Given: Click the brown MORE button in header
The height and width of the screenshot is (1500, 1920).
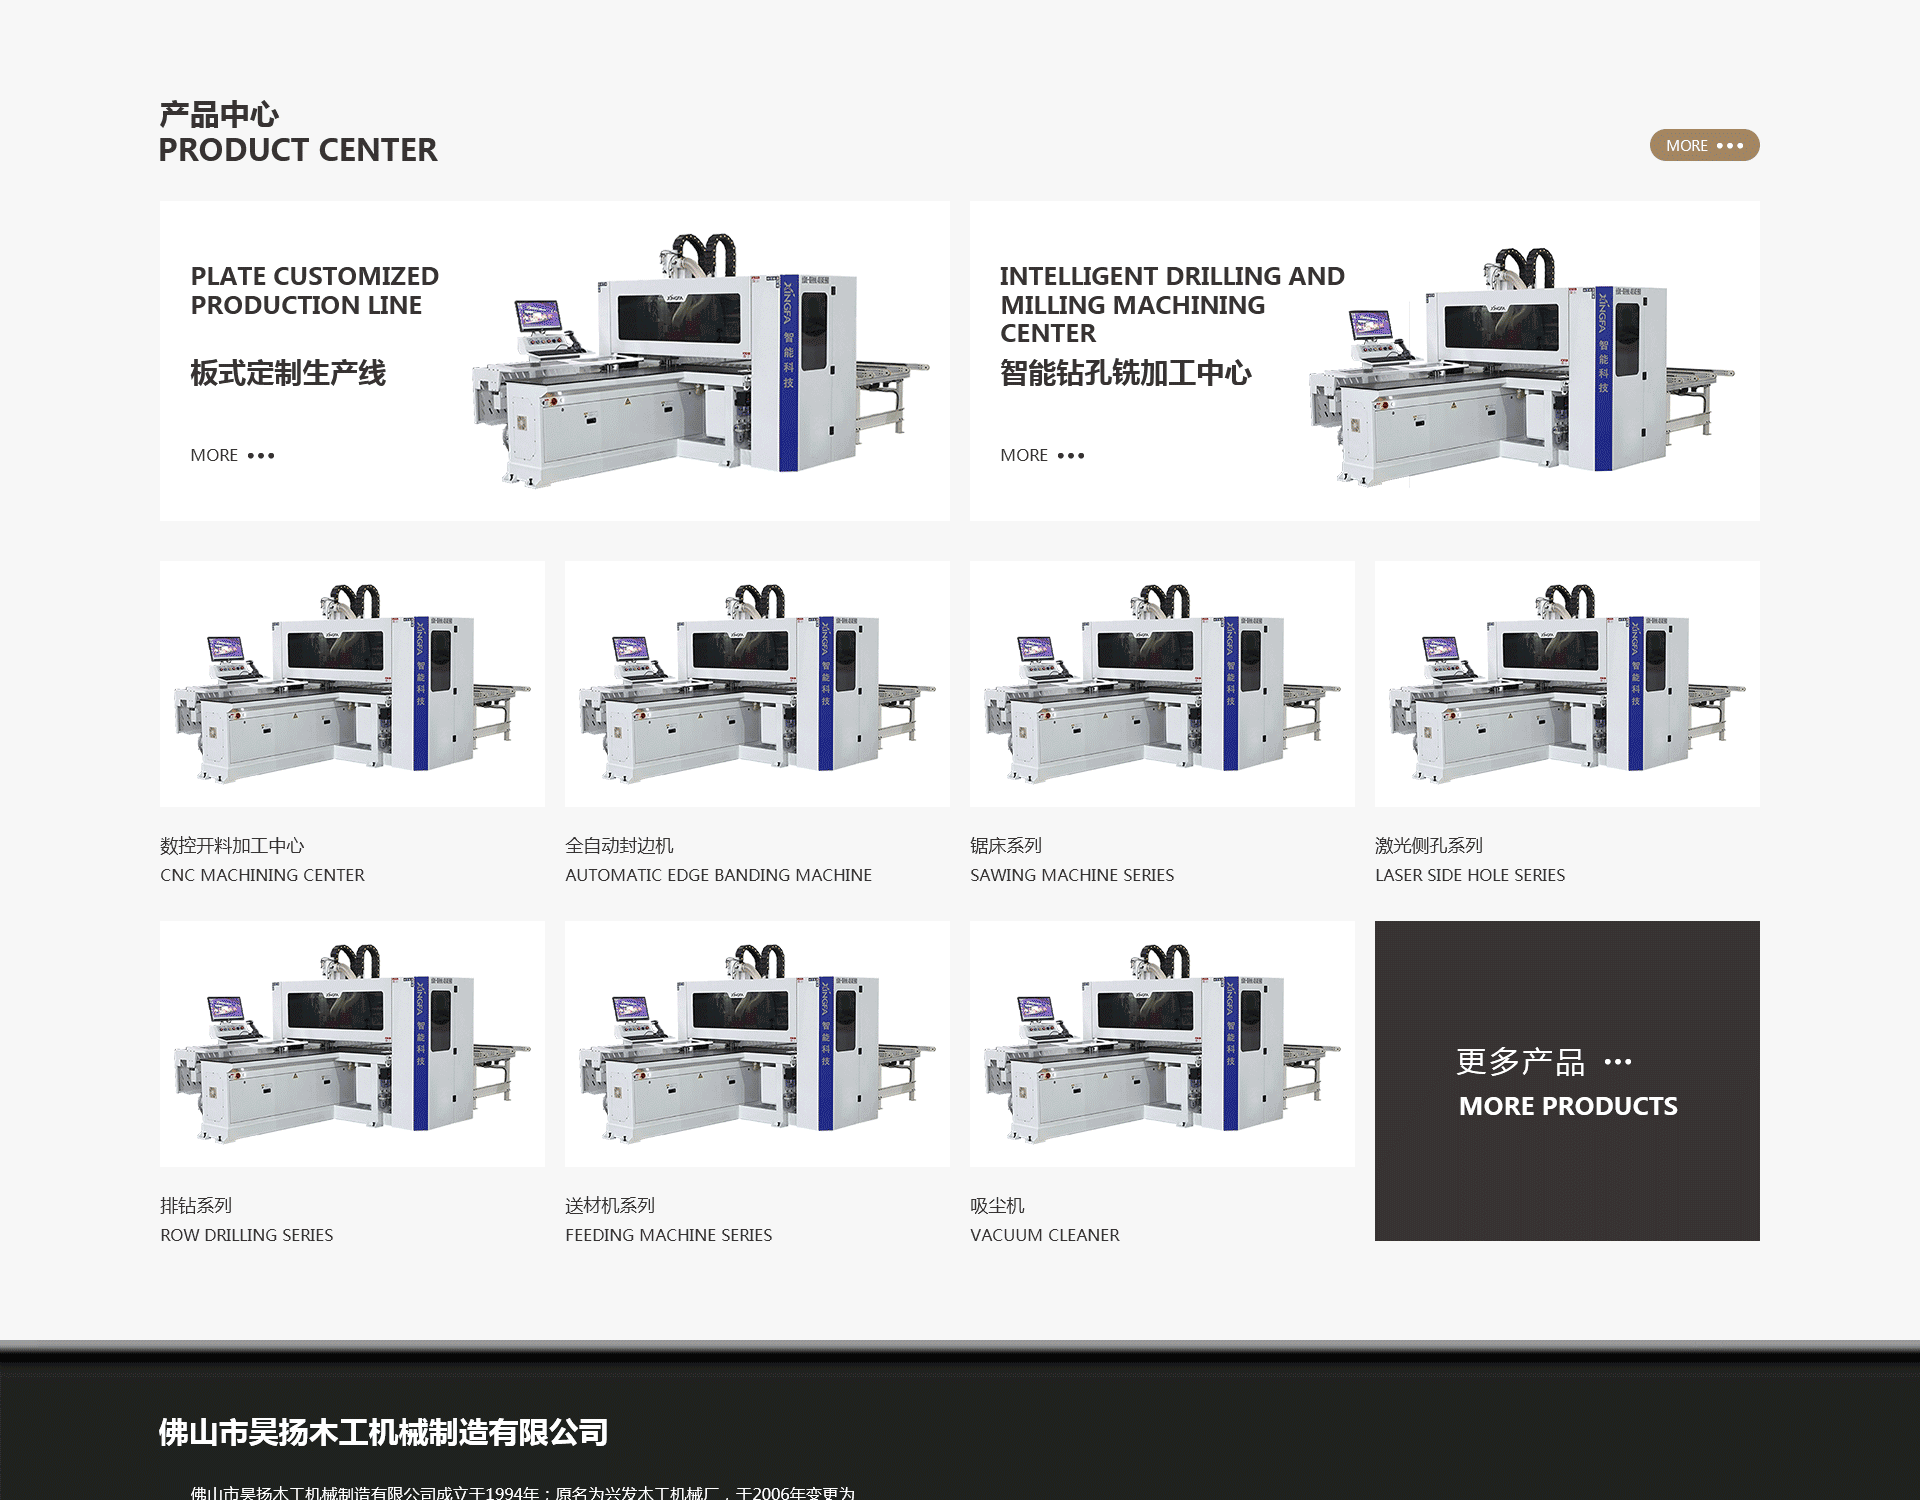Looking at the screenshot, I should tap(1704, 146).
